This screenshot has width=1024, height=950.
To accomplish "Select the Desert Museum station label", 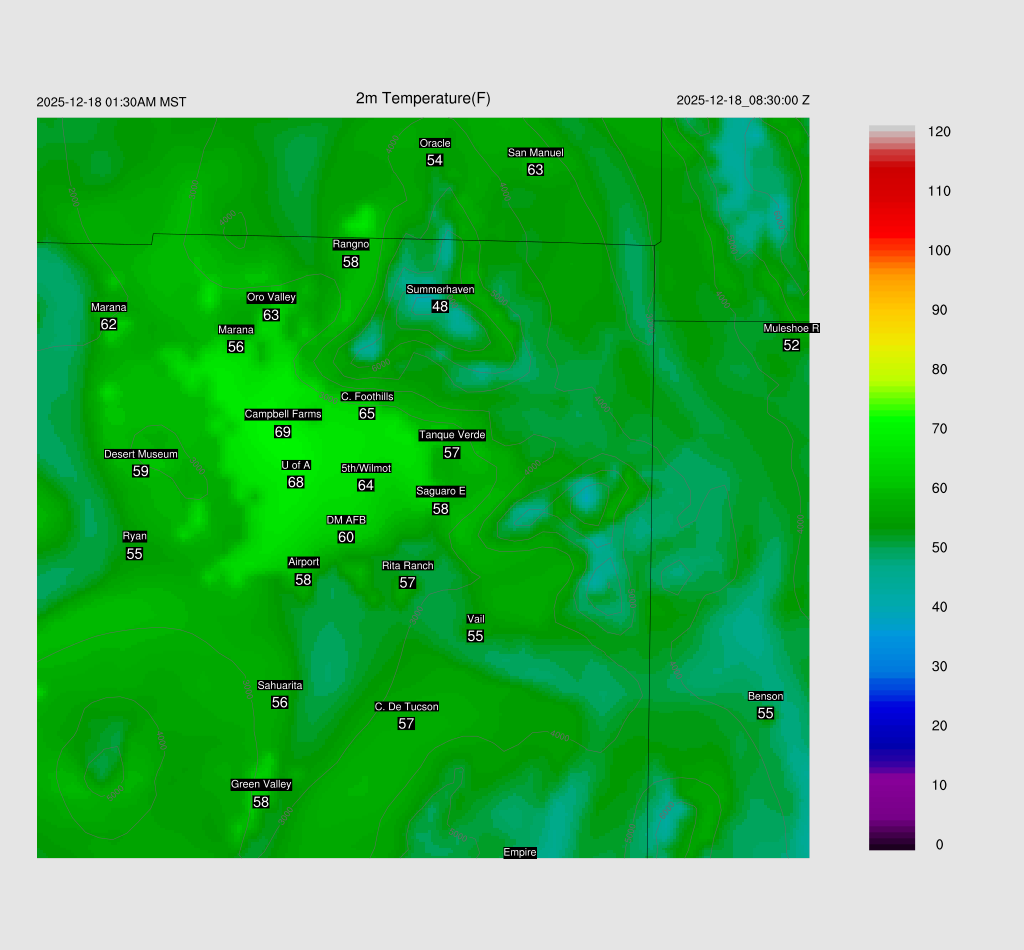I will [x=141, y=454].
